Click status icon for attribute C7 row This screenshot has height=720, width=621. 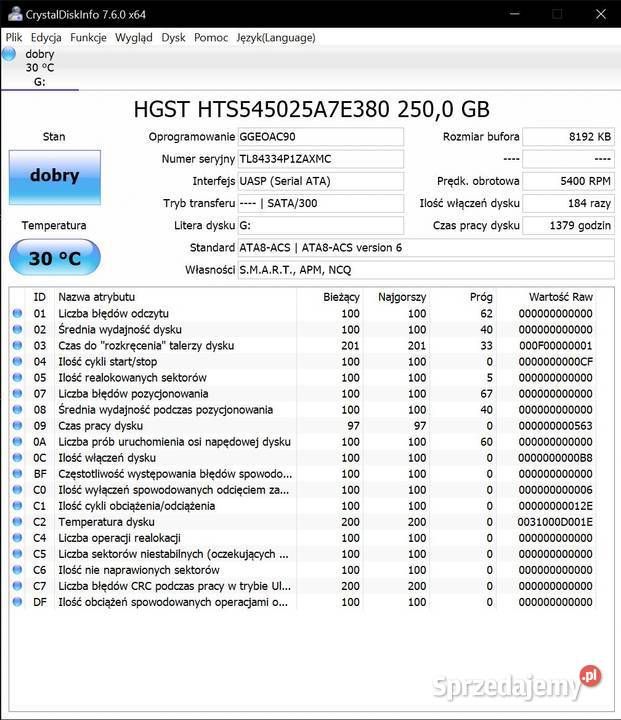pyautogui.click(x=17, y=586)
